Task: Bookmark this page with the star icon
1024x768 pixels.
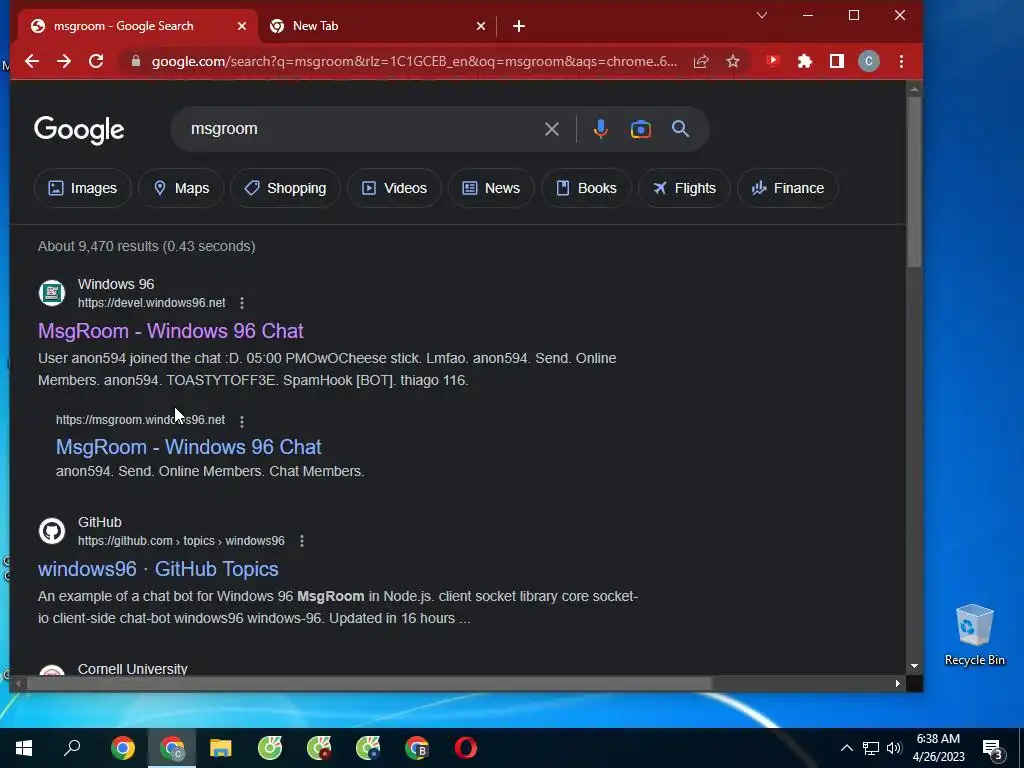Action: (x=733, y=61)
